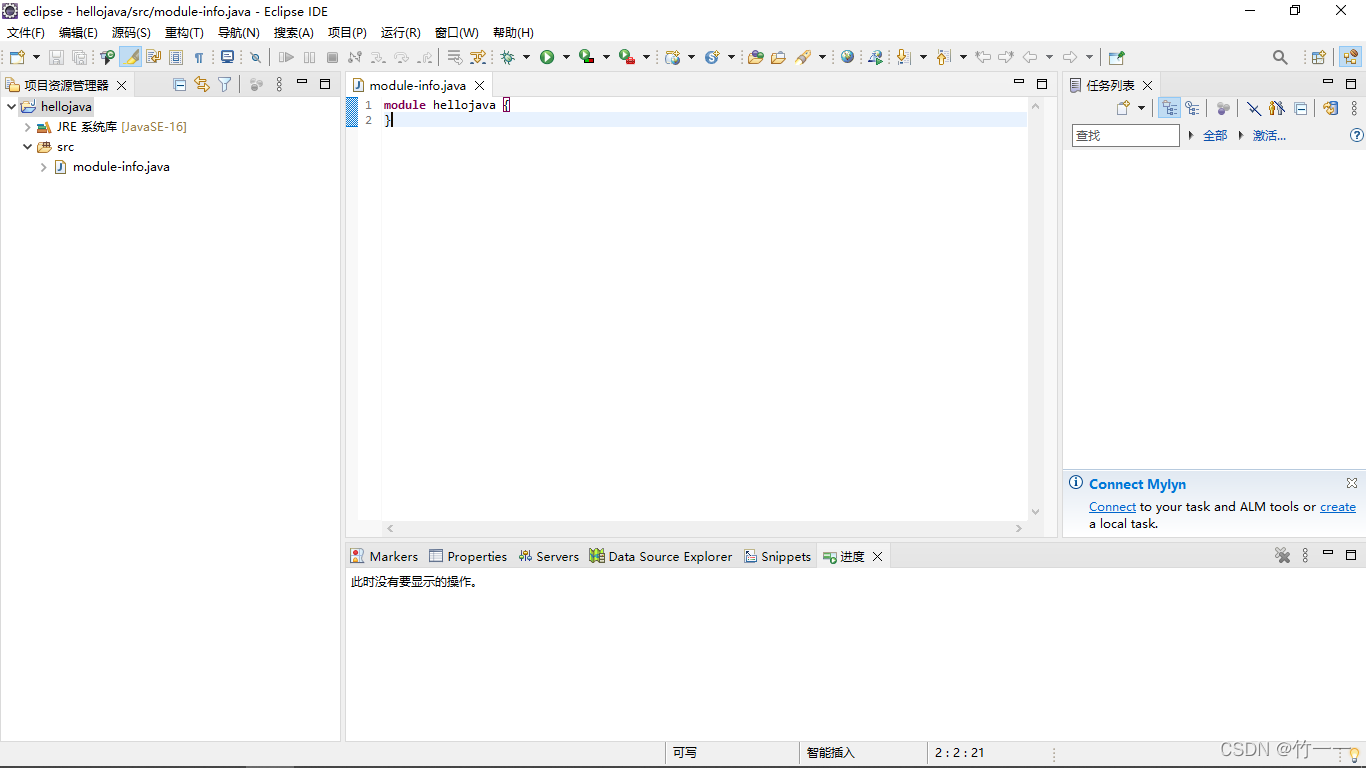This screenshot has height=768, width=1366.
Task: Toggle Hide Completed Tasks in Task List
Action: [x=1254, y=108]
